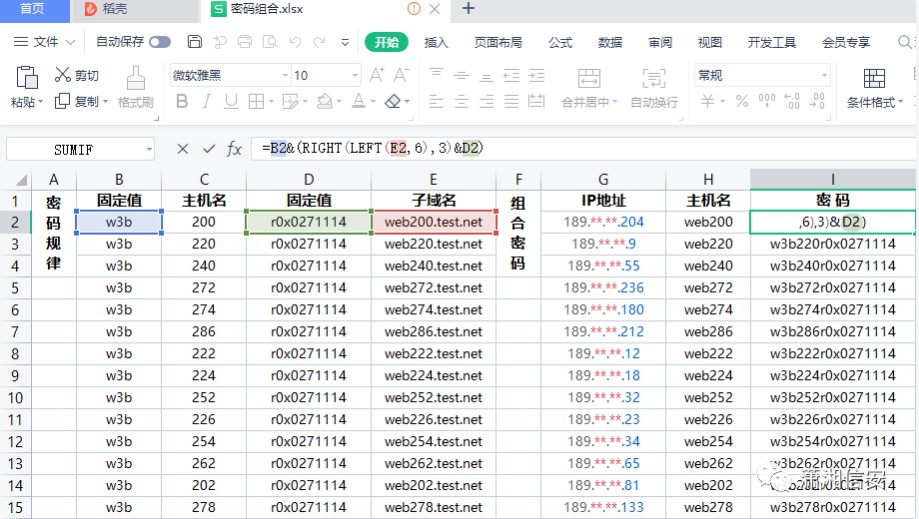
Task: Expand the Name Box dropdown arrow
Action: 149,149
